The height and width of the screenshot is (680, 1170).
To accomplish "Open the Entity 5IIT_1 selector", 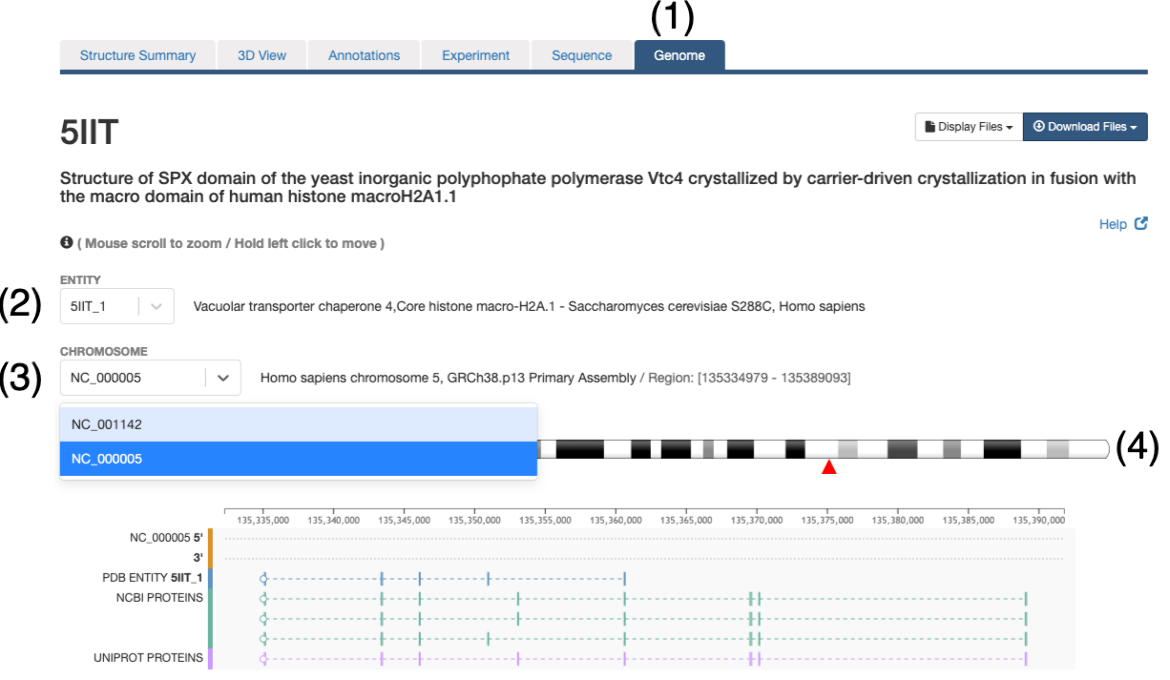I will (x=117, y=307).
